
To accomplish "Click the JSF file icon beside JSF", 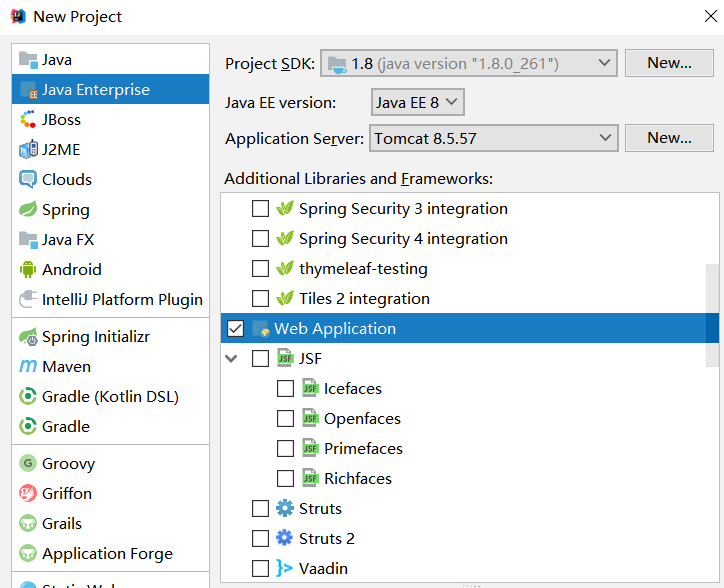I will coord(285,358).
